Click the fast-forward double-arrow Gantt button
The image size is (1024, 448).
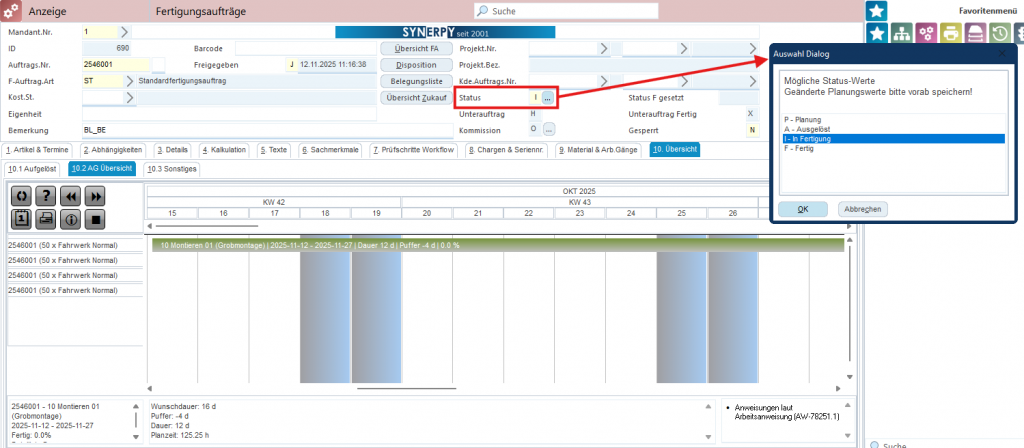[x=96, y=197]
